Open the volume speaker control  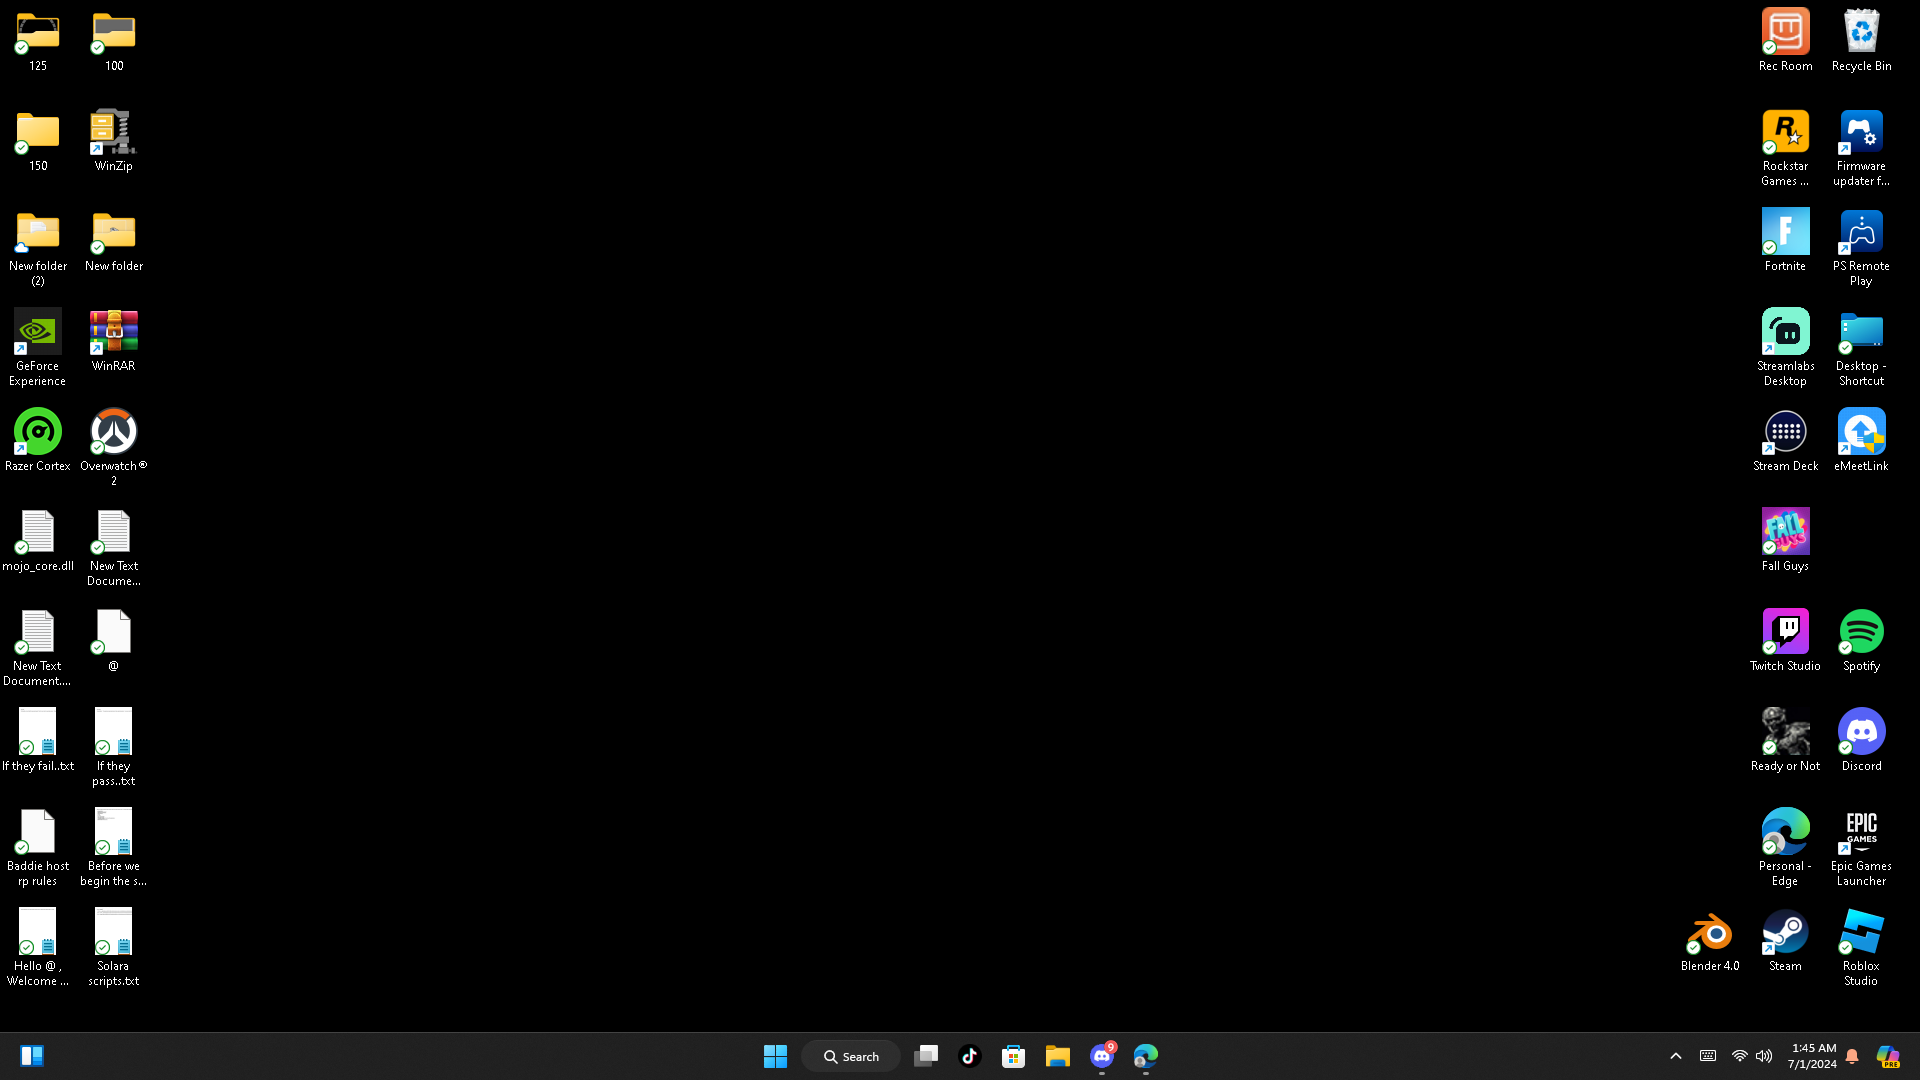pyautogui.click(x=1764, y=1056)
